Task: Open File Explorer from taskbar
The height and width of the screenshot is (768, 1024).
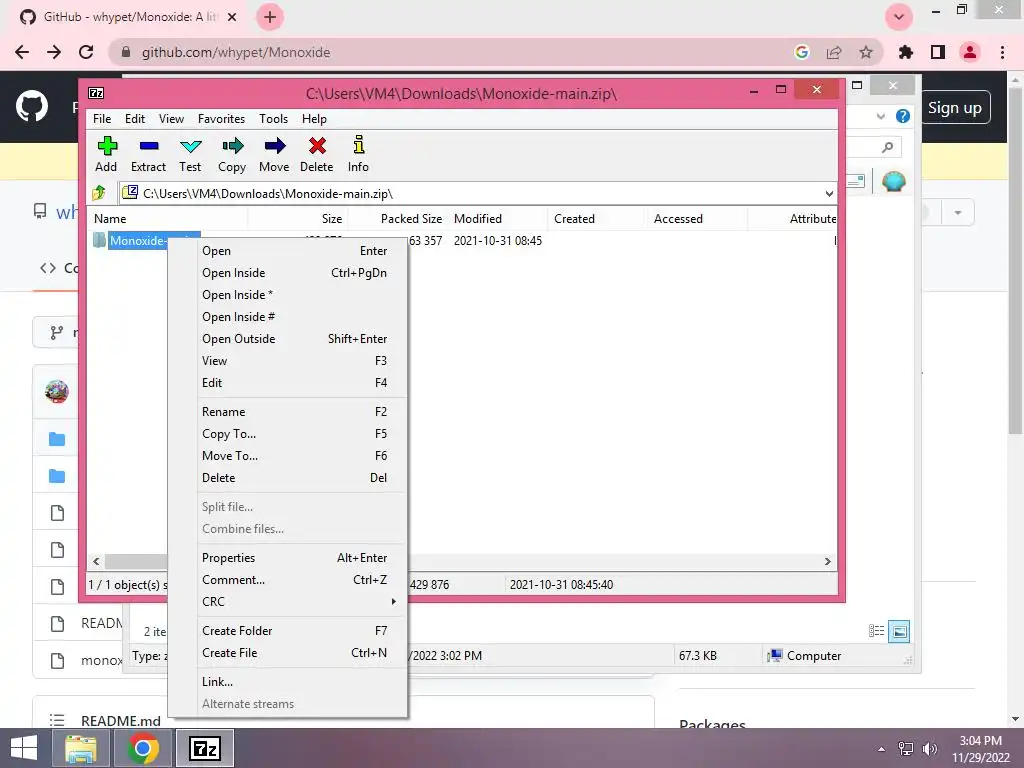Action: (x=81, y=748)
